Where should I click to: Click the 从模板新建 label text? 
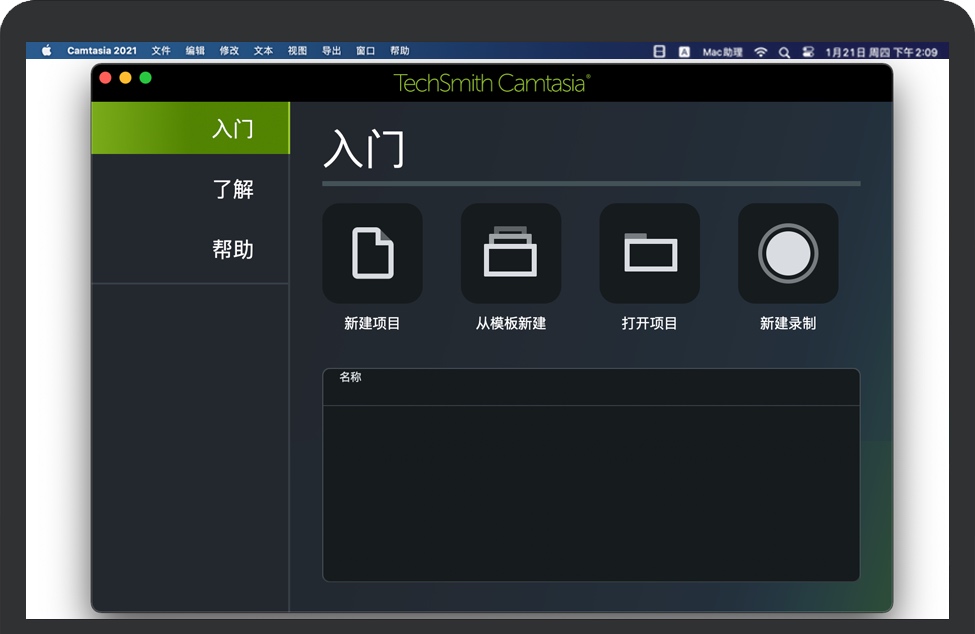(x=511, y=323)
